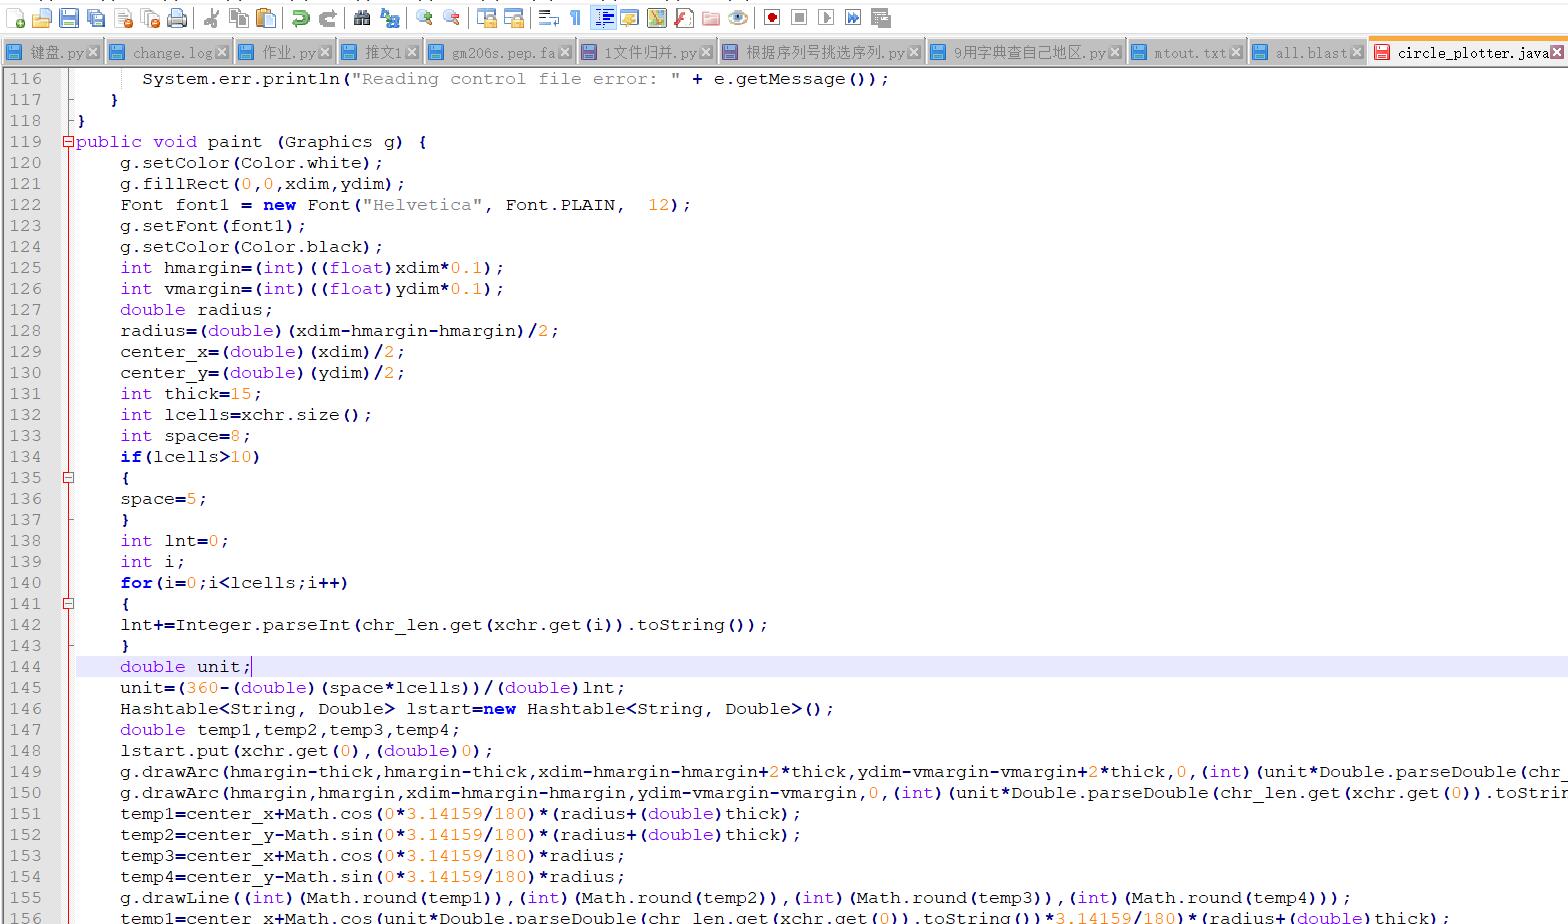This screenshot has width=1568, height=924.
Task: Collapse the paint method at line 119
Action: [x=68, y=142]
